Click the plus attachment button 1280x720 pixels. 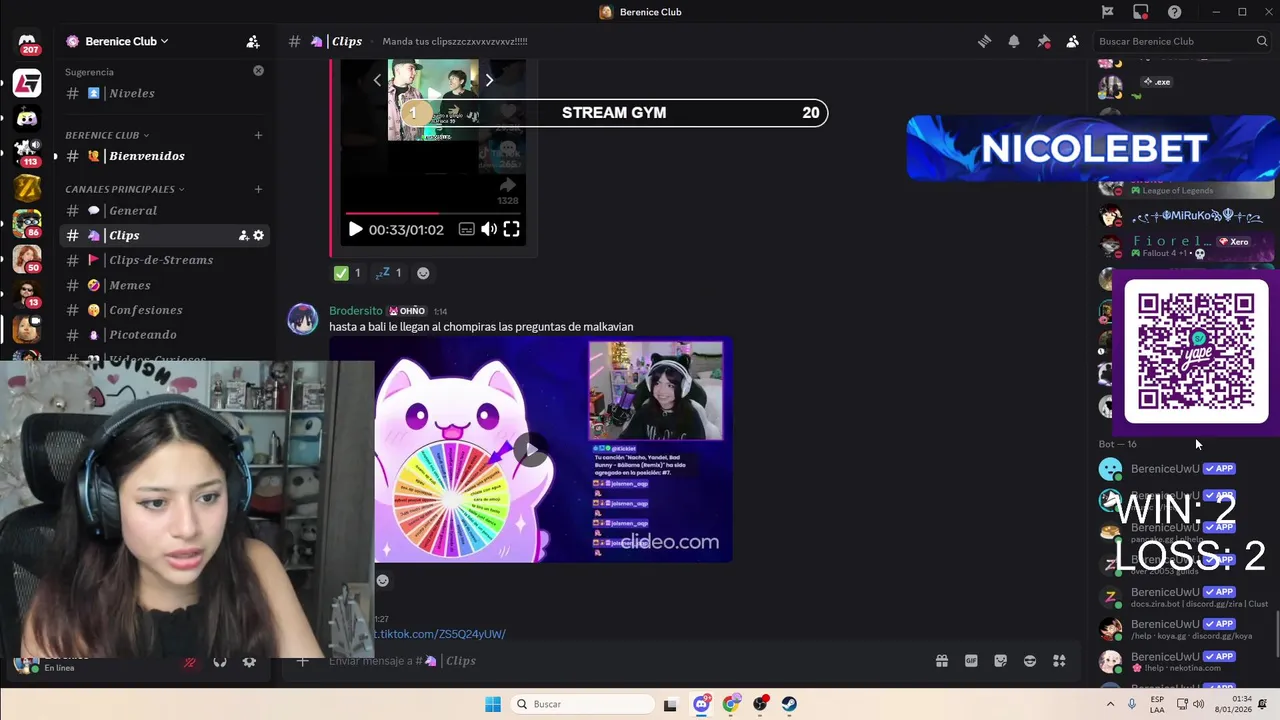click(x=302, y=661)
